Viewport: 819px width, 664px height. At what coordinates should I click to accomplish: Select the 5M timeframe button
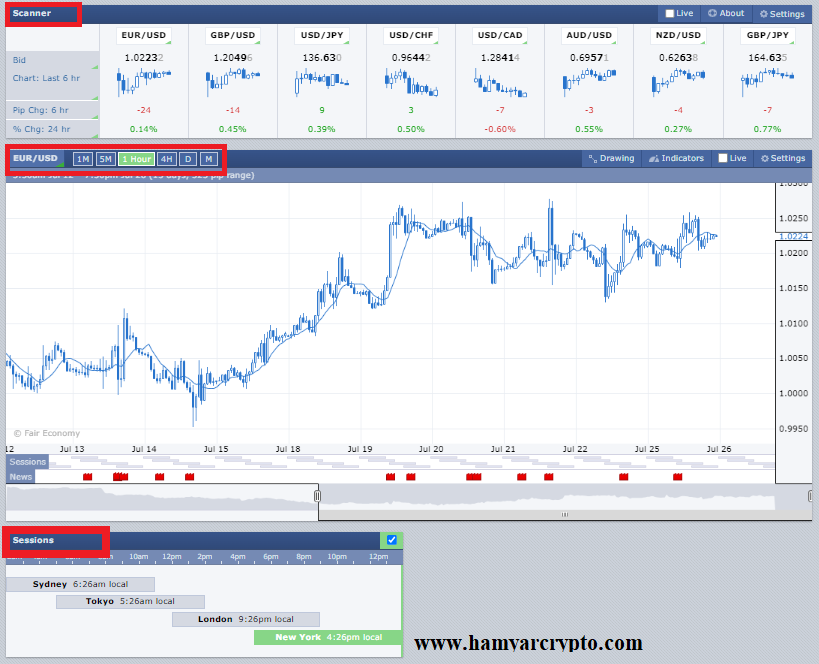(105, 158)
